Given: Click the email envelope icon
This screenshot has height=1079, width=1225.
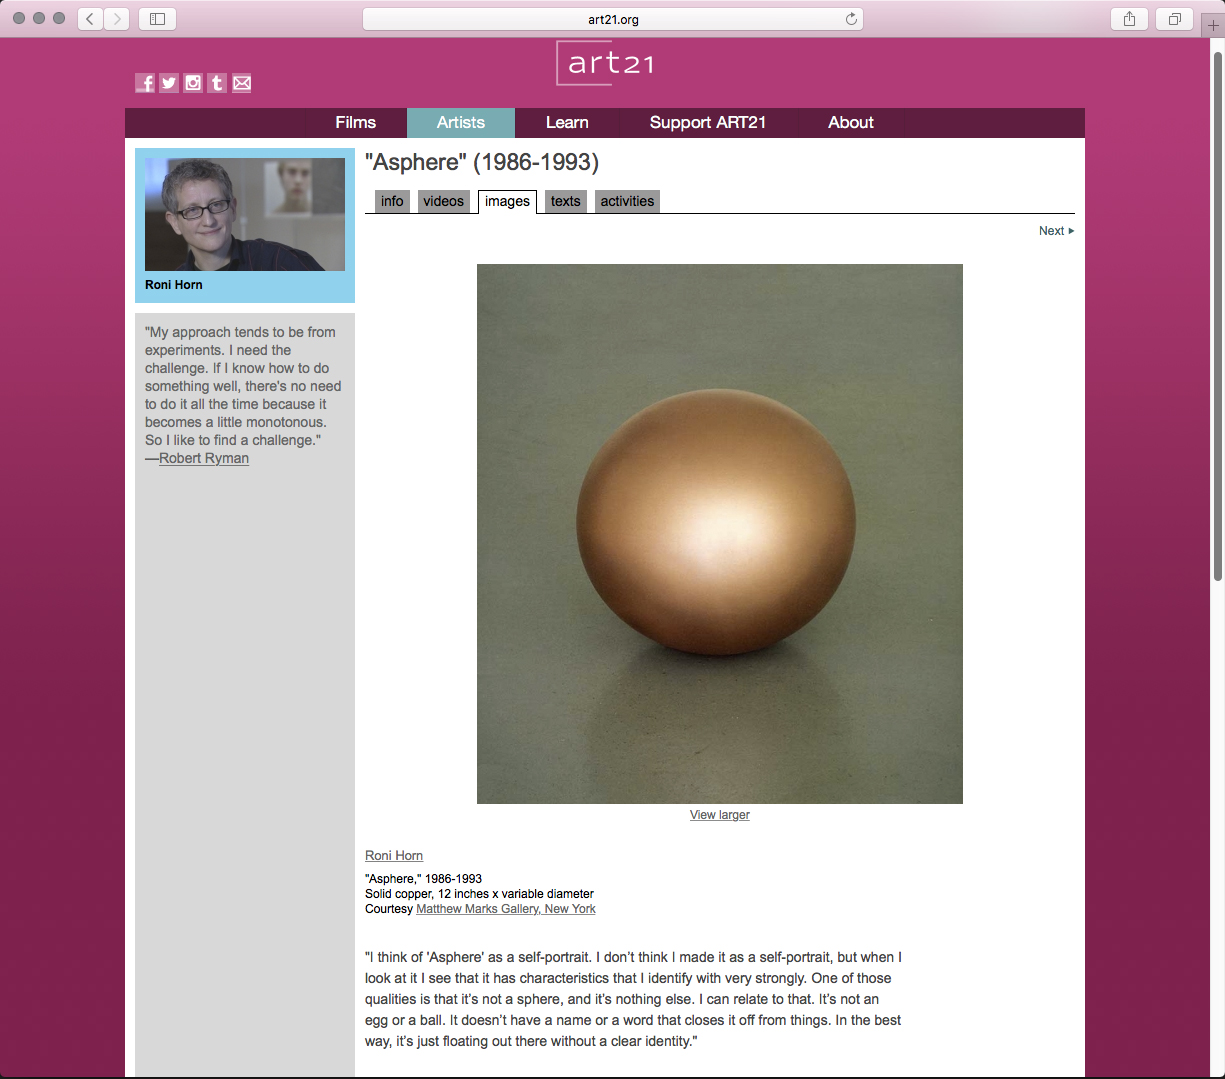Looking at the screenshot, I should 242,83.
